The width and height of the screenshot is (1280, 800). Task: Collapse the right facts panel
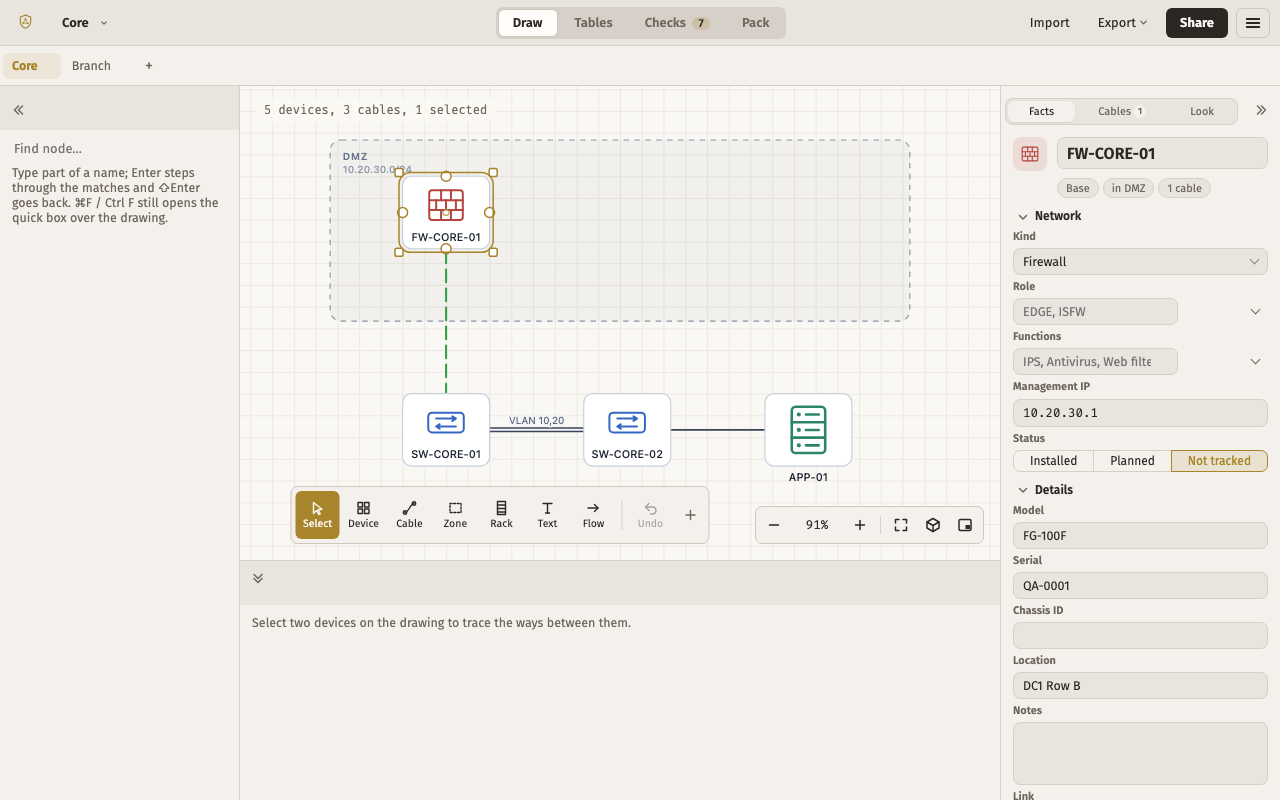pyautogui.click(x=1261, y=111)
